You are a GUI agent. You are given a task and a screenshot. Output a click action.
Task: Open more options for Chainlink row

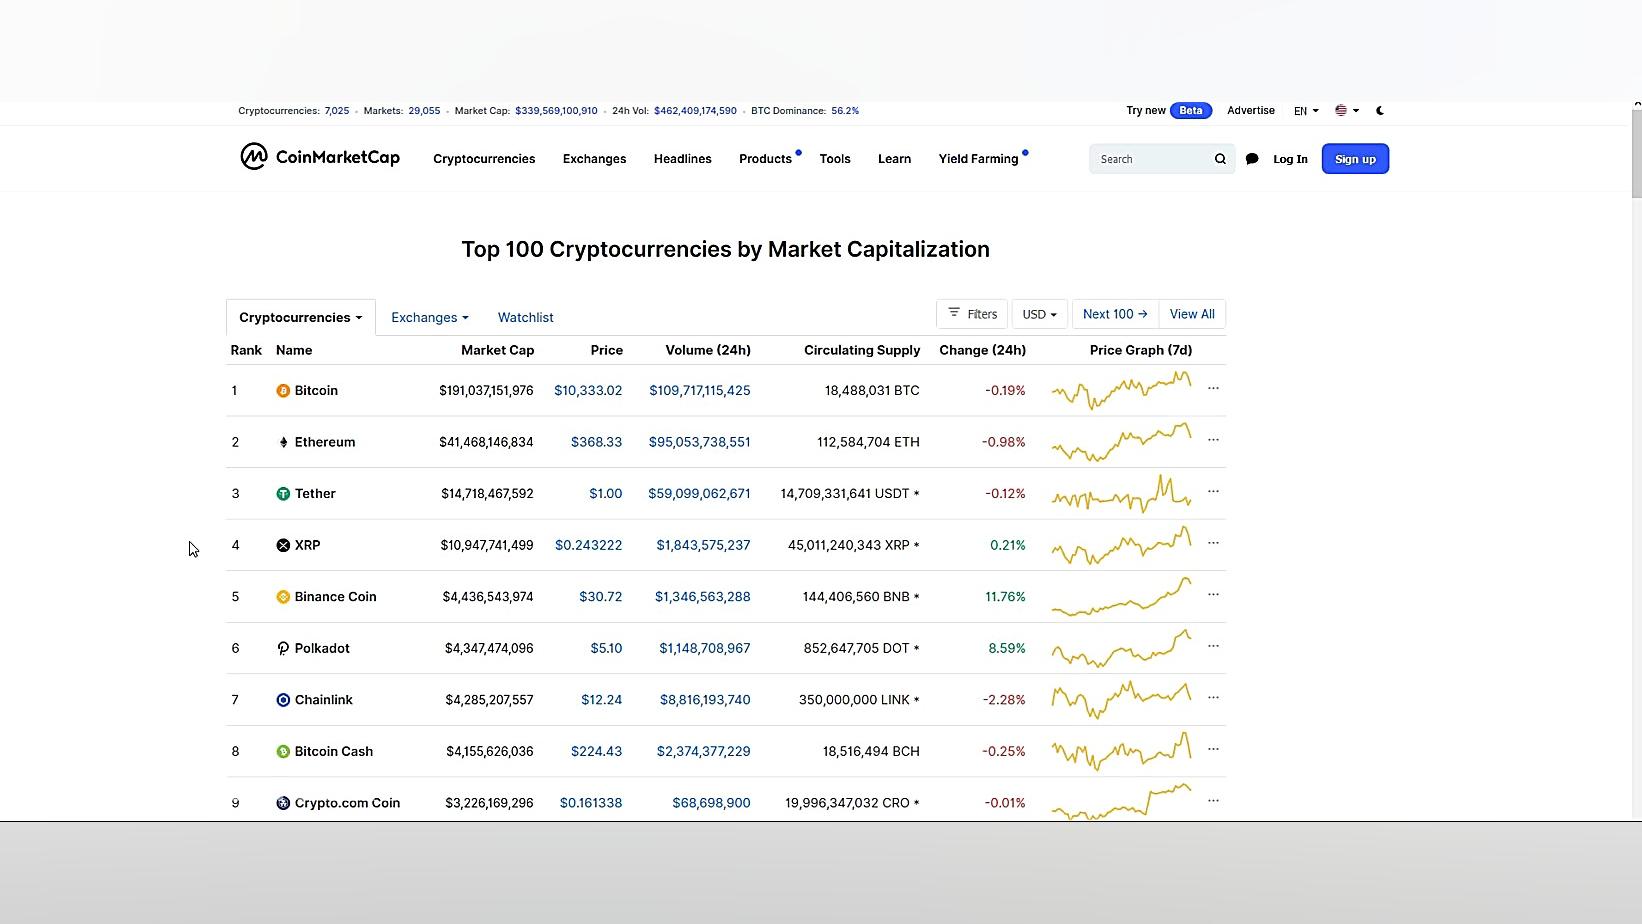coord(1213,698)
